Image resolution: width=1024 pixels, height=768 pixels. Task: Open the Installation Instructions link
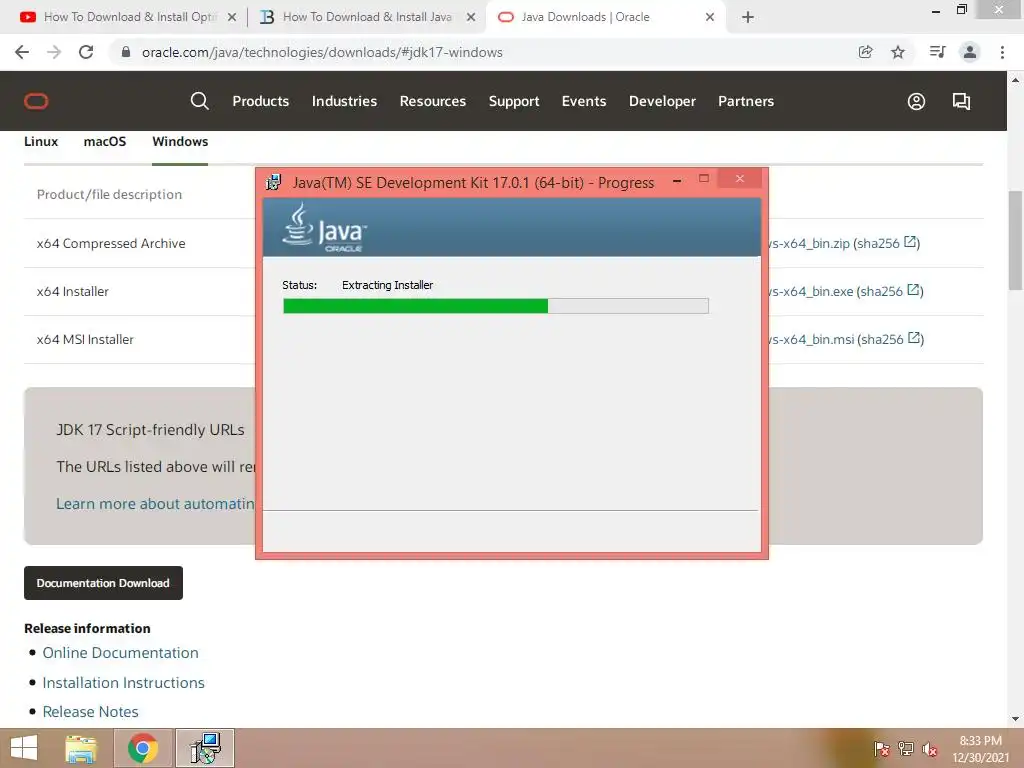(x=123, y=682)
